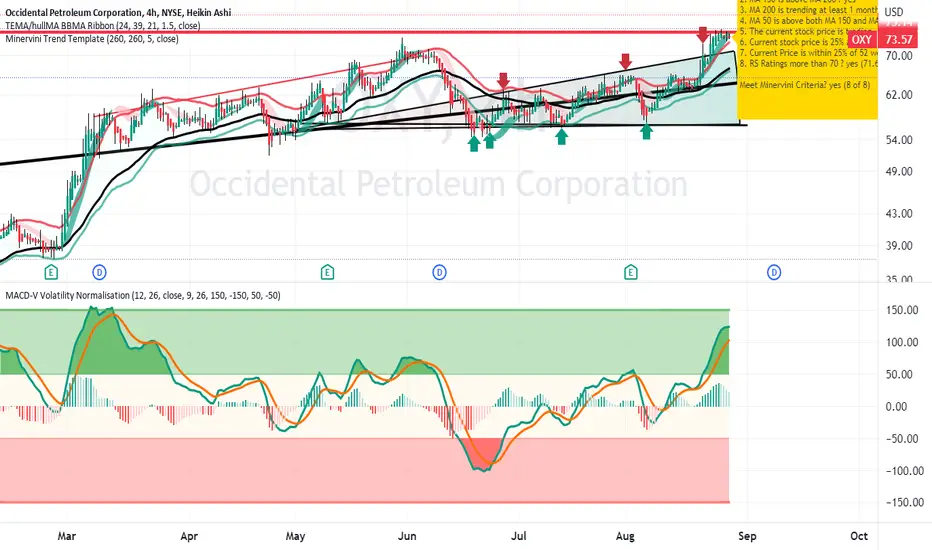The width and height of the screenshot is (932, 550).
Task: Click the 100.00 MACD axis label
Action: 901,342
